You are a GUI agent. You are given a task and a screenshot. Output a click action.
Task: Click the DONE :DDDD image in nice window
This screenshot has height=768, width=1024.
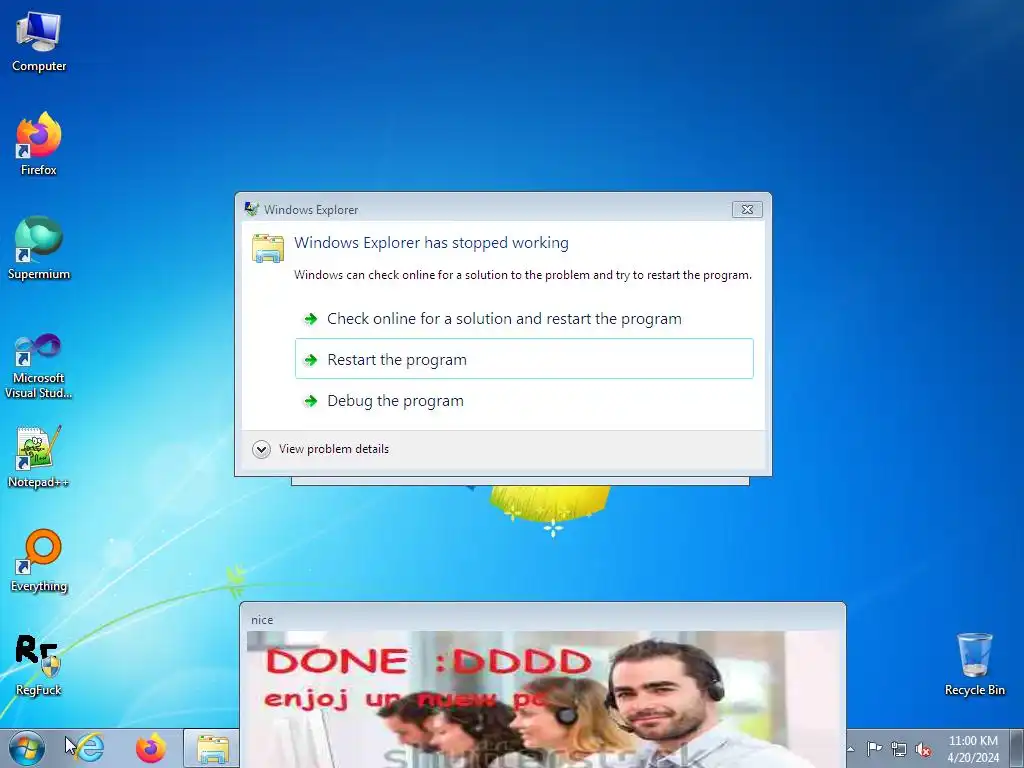coord(543,699)
